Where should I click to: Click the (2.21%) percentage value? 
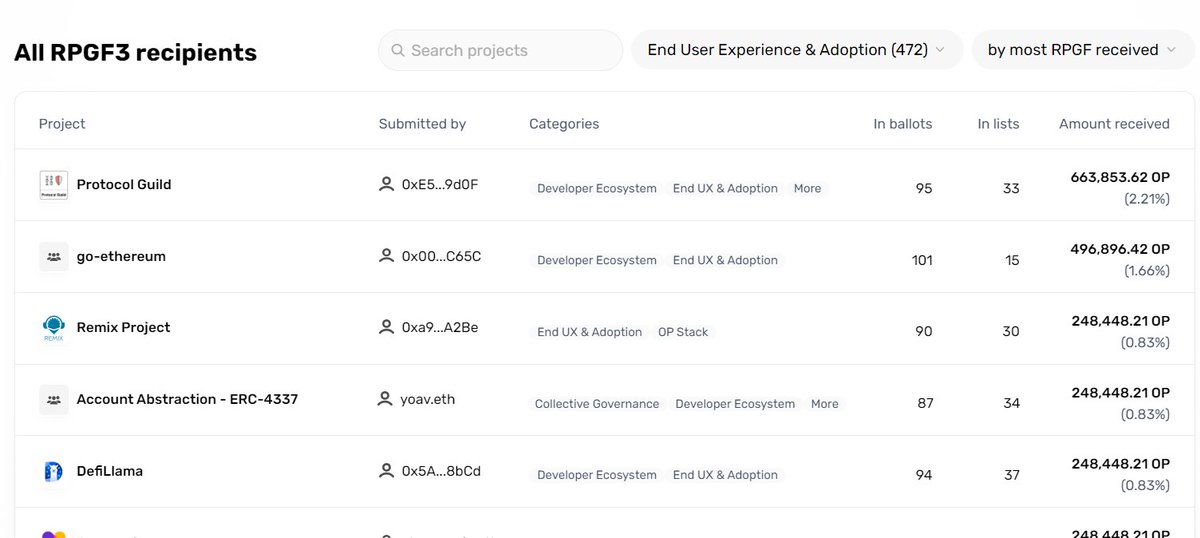click(1146, 199)
